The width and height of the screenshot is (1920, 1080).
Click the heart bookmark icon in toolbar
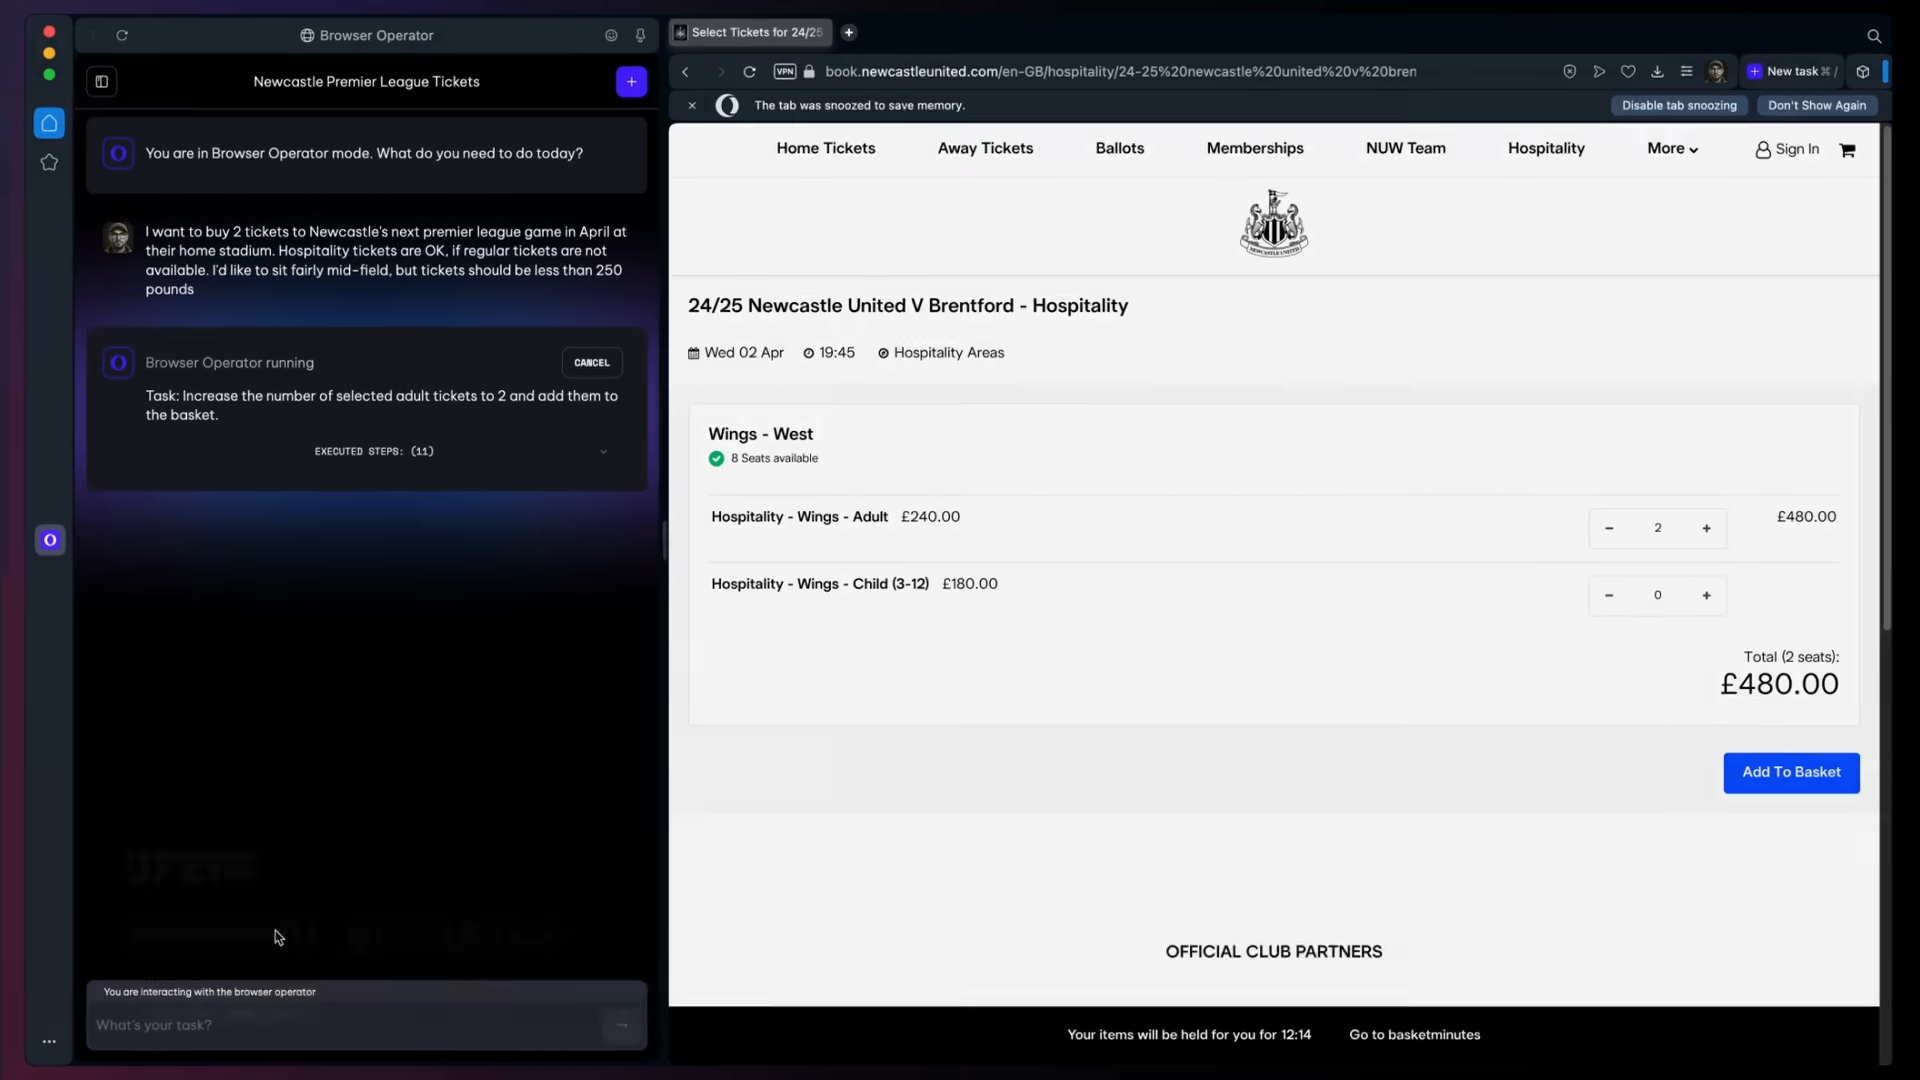click(1628, 72)
